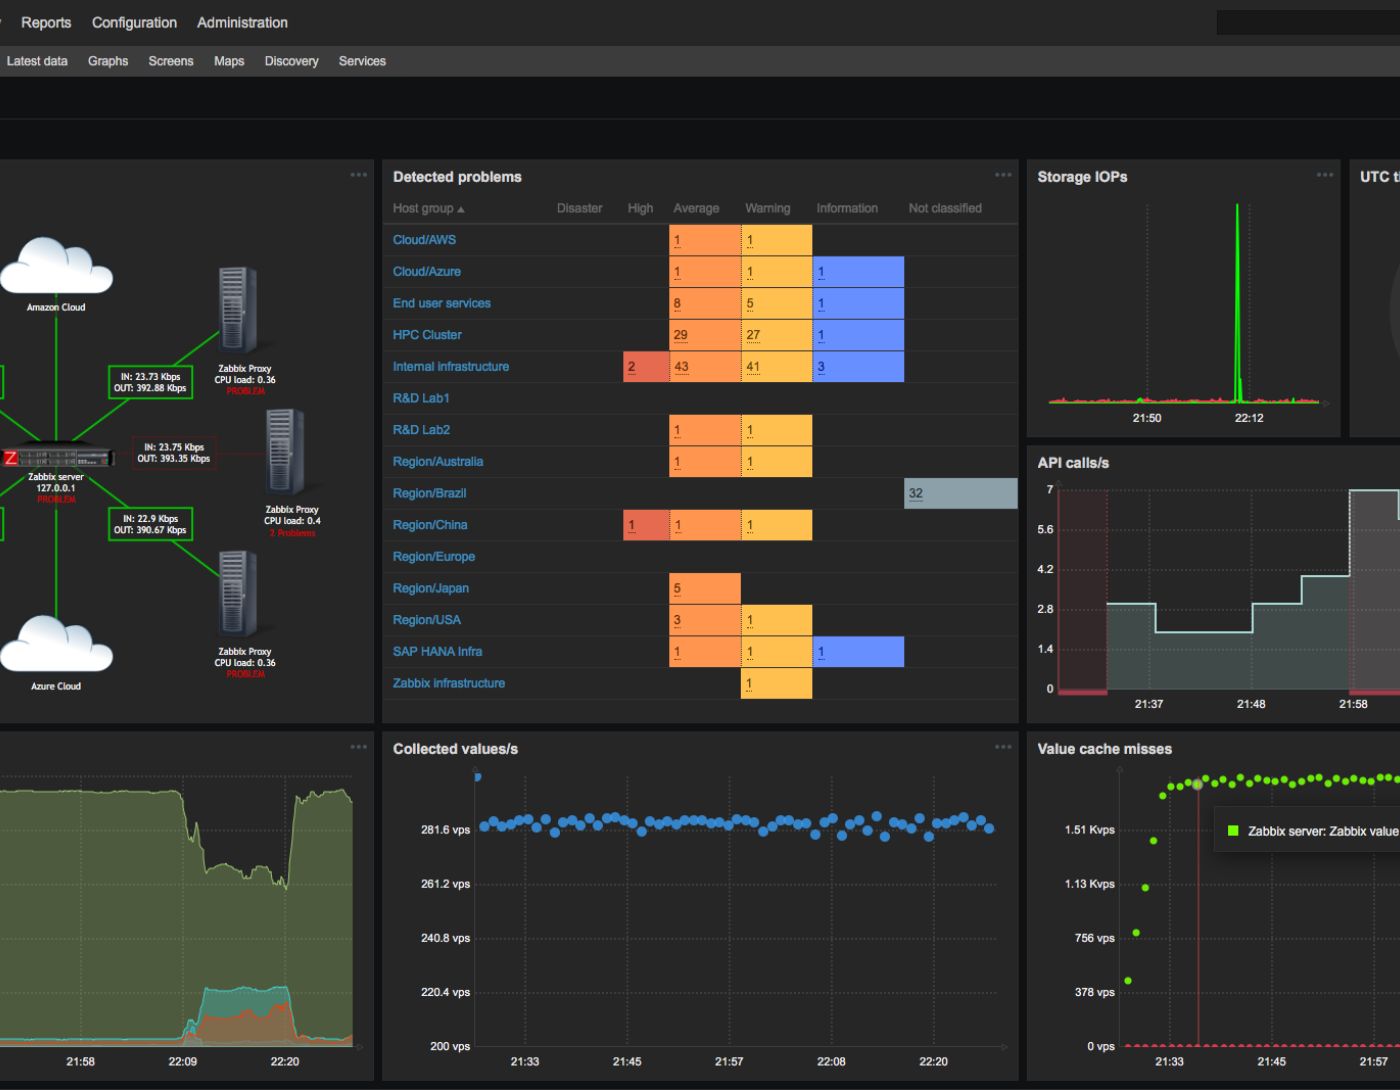Click Average count 8 for End user services
Viewport: 1400px width, 1090px height.
[677, 303]
